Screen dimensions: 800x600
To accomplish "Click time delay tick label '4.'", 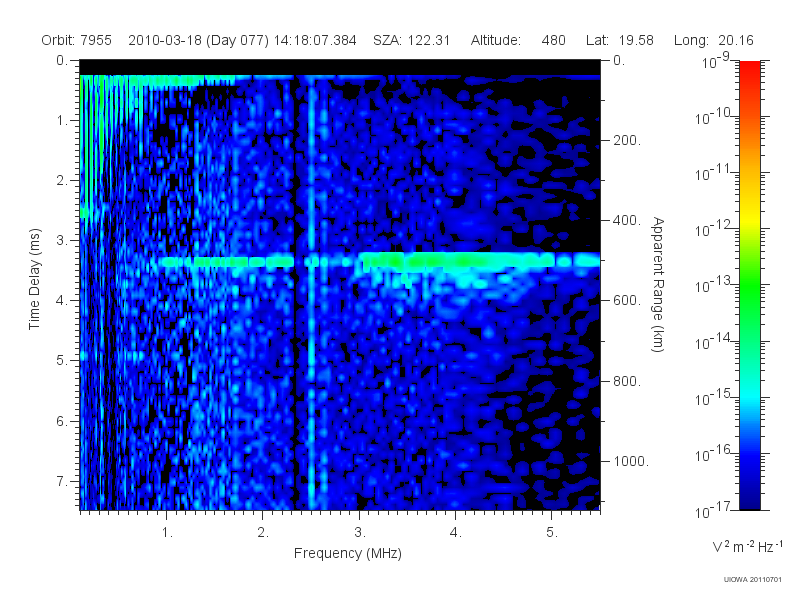I will [62, 300].
